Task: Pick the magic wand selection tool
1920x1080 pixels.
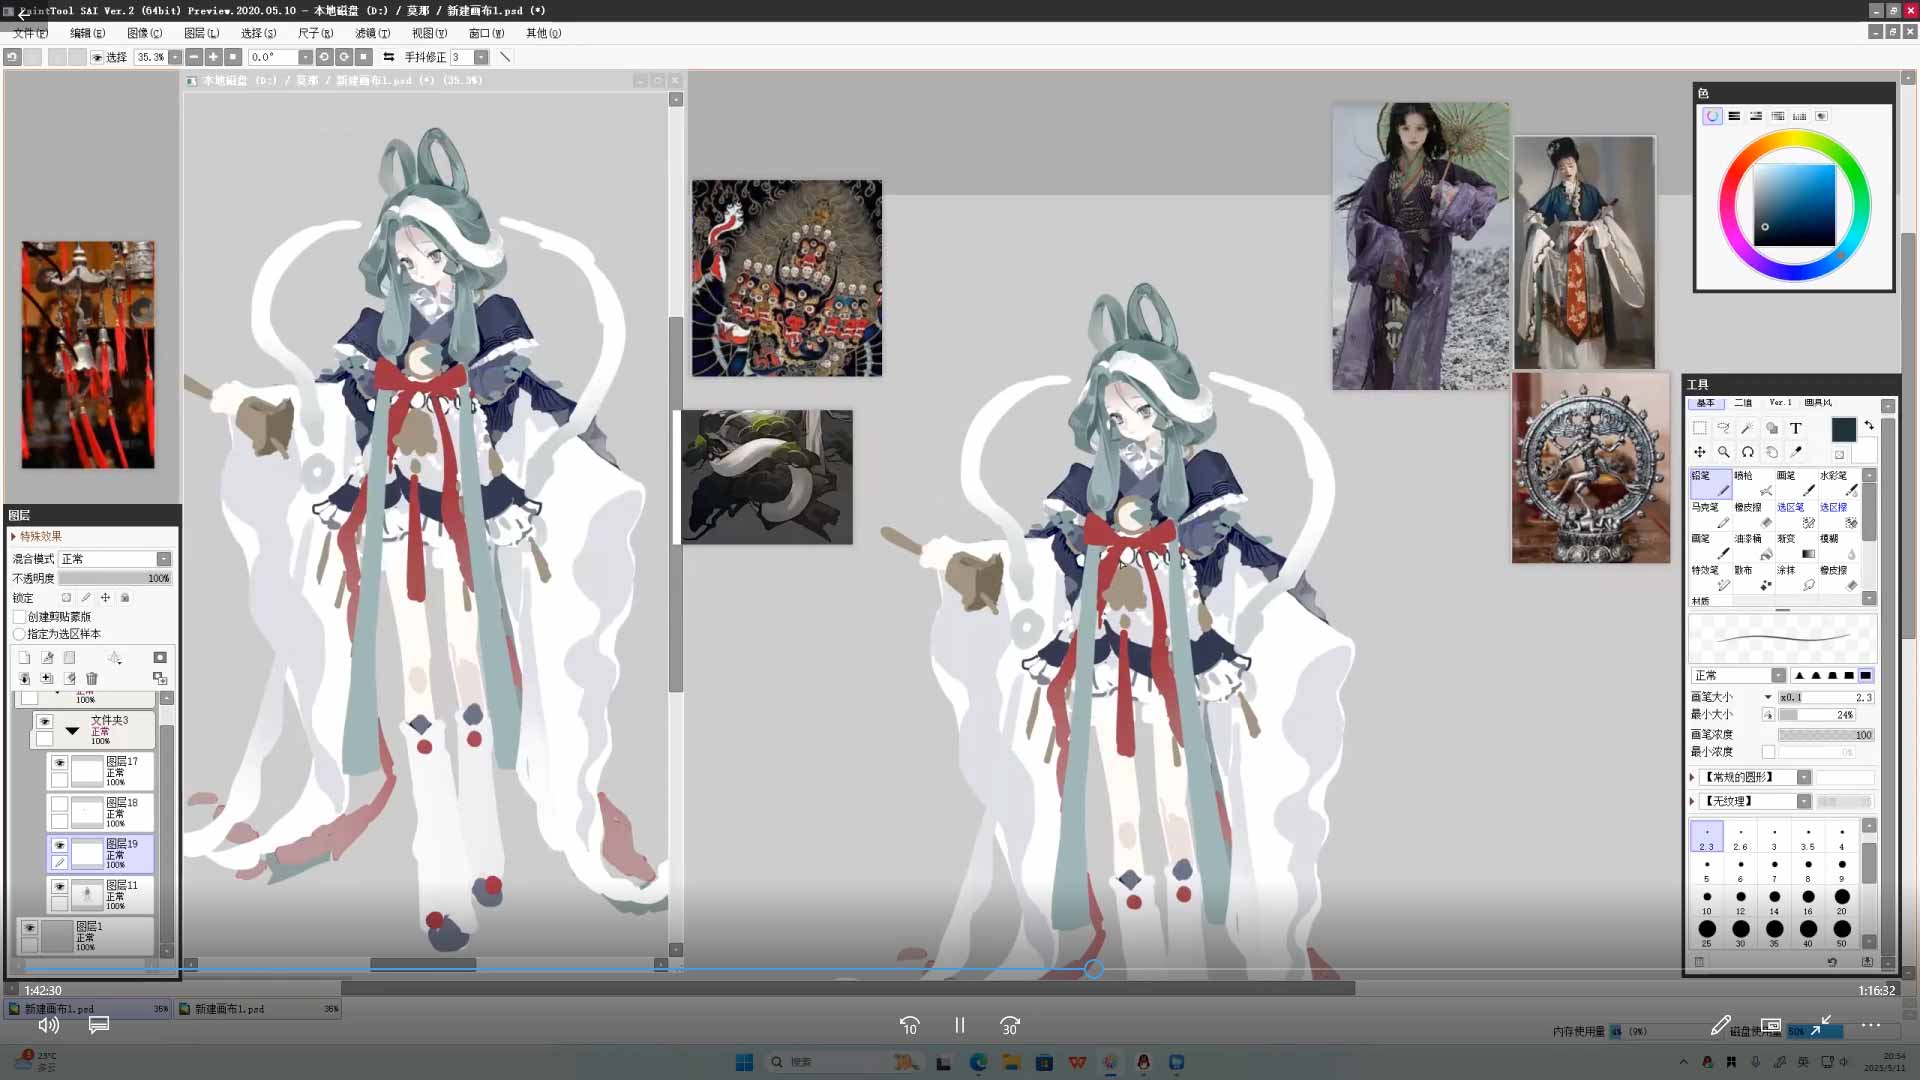Action: (1746, 428)
